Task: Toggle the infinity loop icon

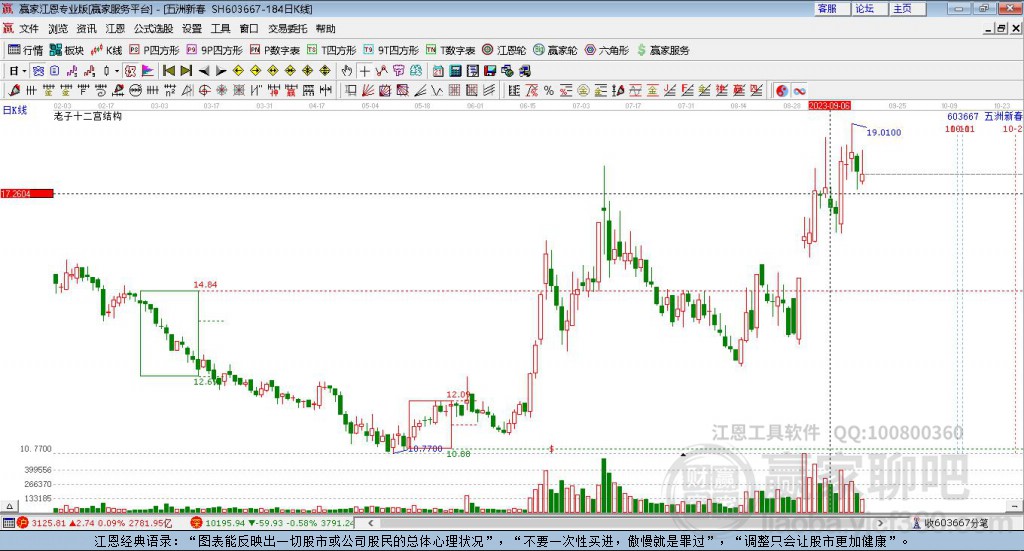Action: (799, 91)
